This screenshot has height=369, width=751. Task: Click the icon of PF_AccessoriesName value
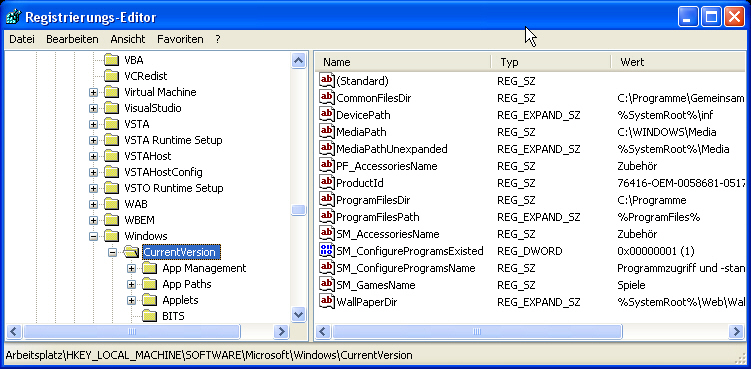327,166
